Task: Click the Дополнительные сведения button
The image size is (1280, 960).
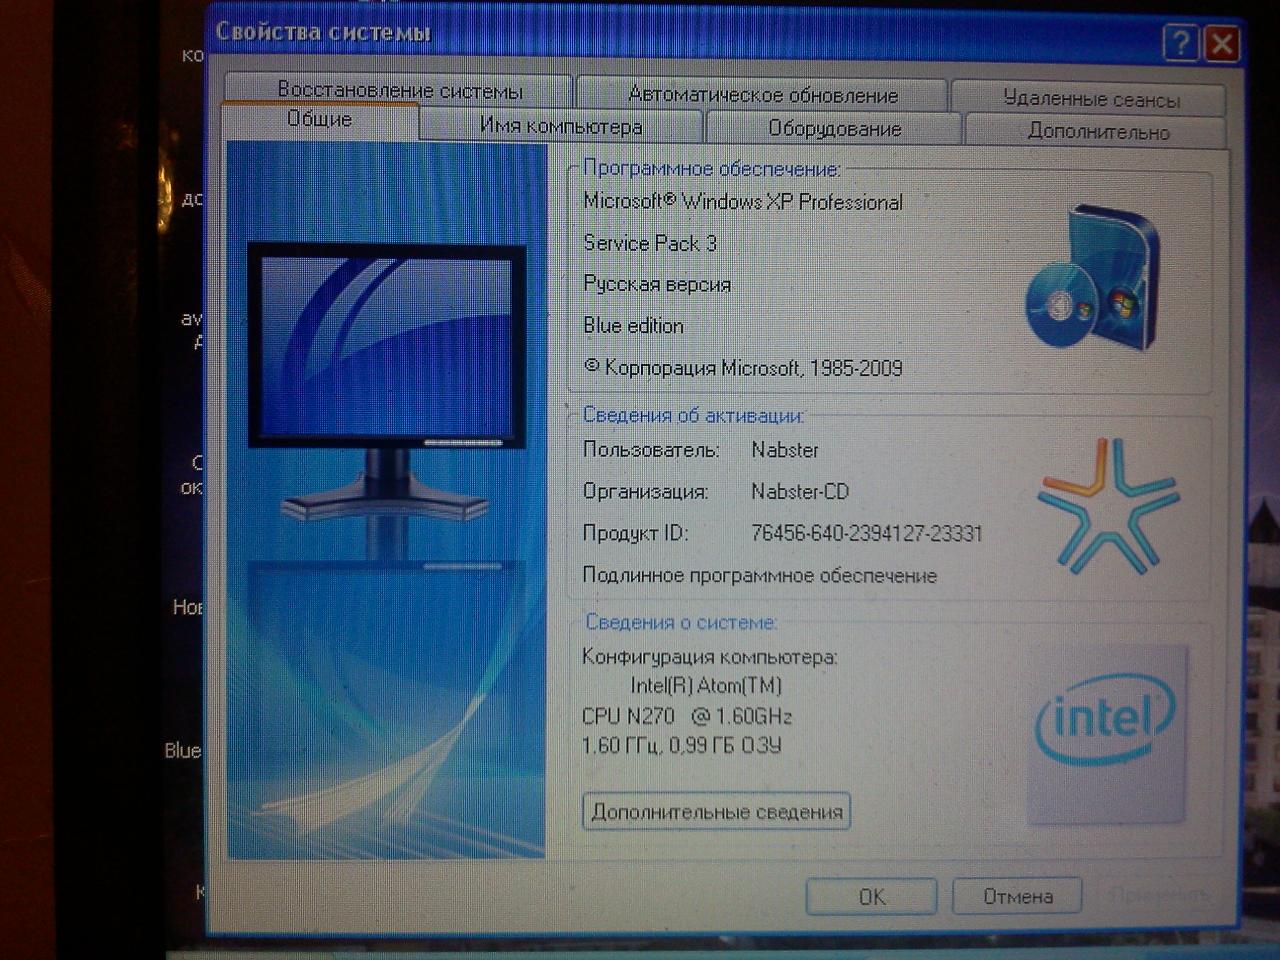Action: [x=716, y=811]
